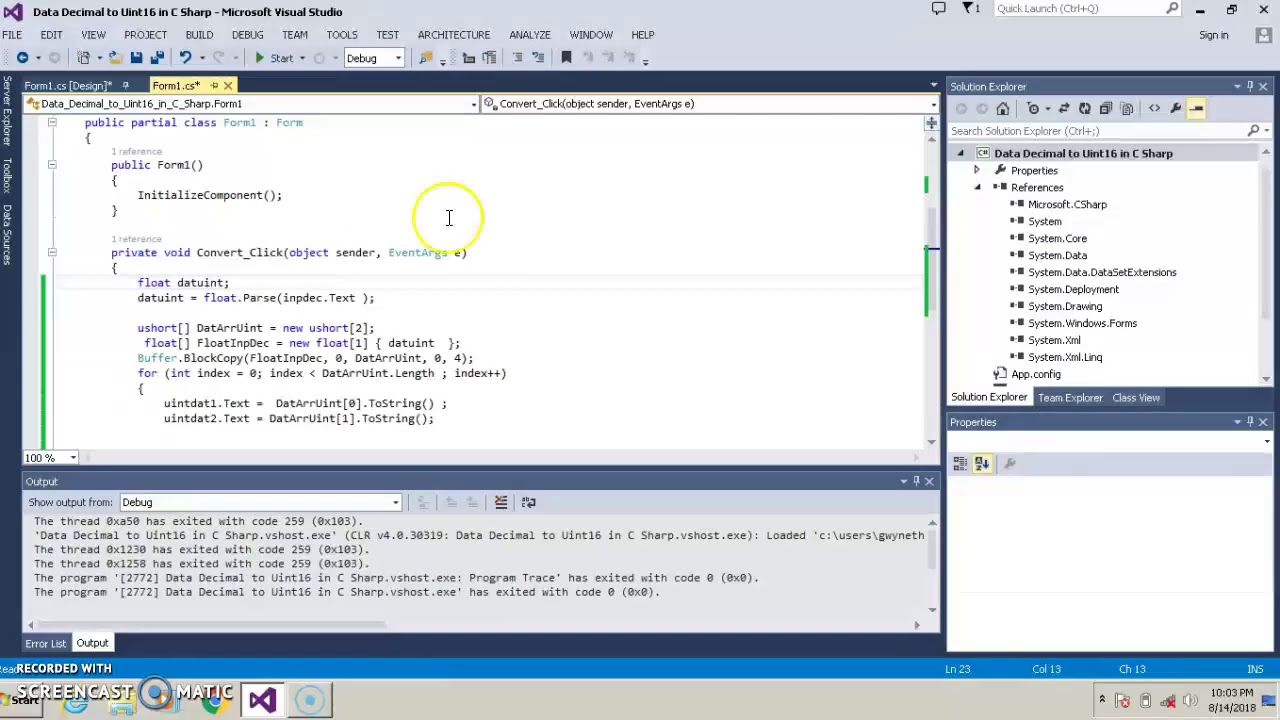The width and height of the screenshot is (1280, 720).
Task: Click Alphabetical sort icon in Properties panel
Action: point(982,463)
